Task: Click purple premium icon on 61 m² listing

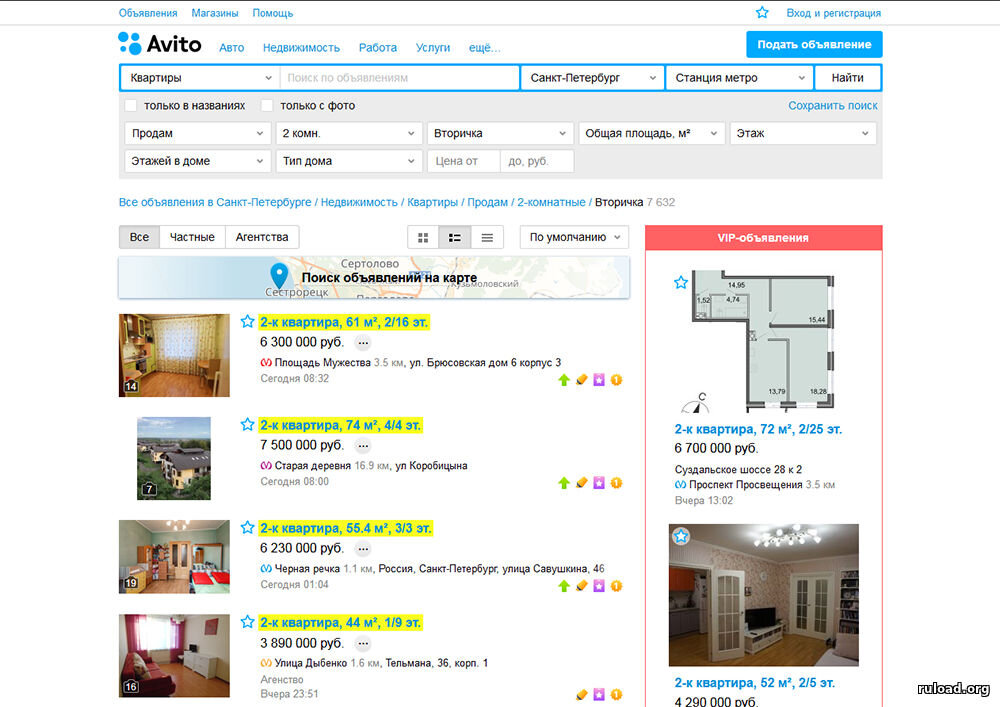Action: click(x=599, y=380)
